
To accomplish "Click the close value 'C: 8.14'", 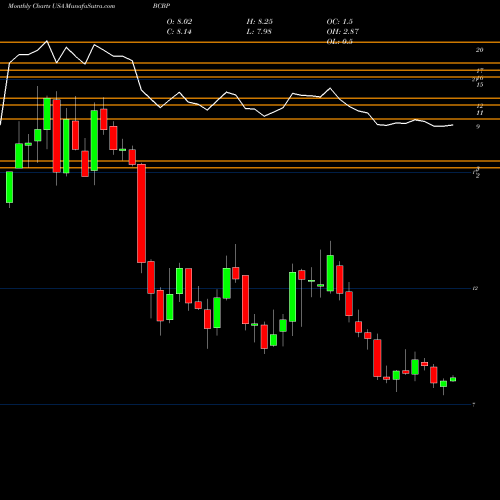I will [179, 32].
